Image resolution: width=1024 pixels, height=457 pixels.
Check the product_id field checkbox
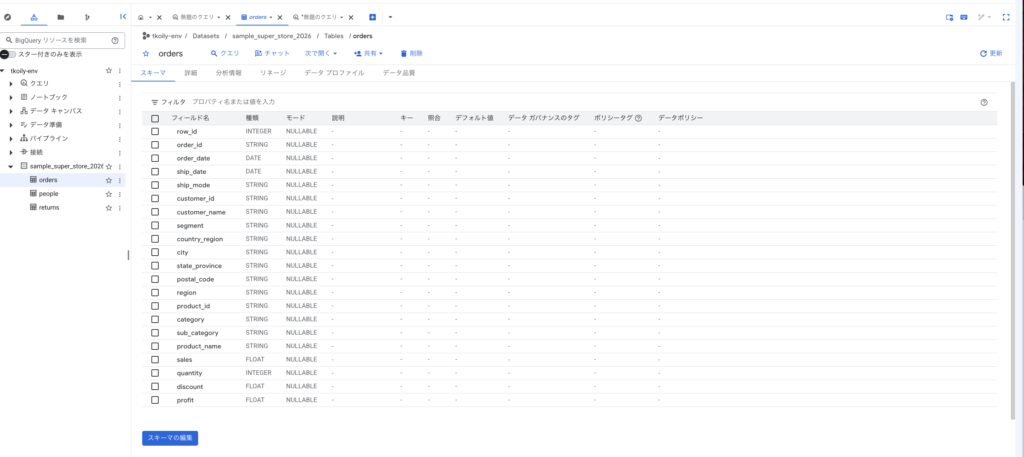155,306
